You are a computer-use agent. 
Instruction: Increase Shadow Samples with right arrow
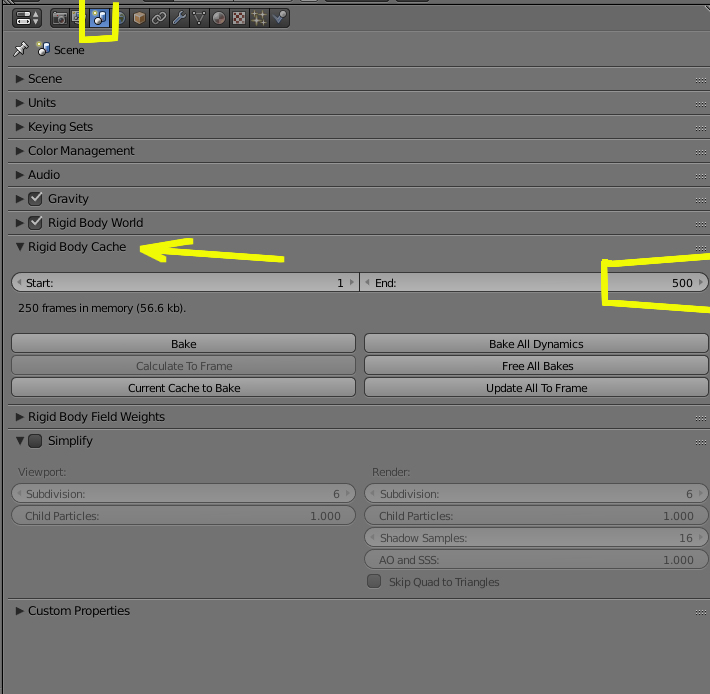pyautogui.click(x=701, y=538)
